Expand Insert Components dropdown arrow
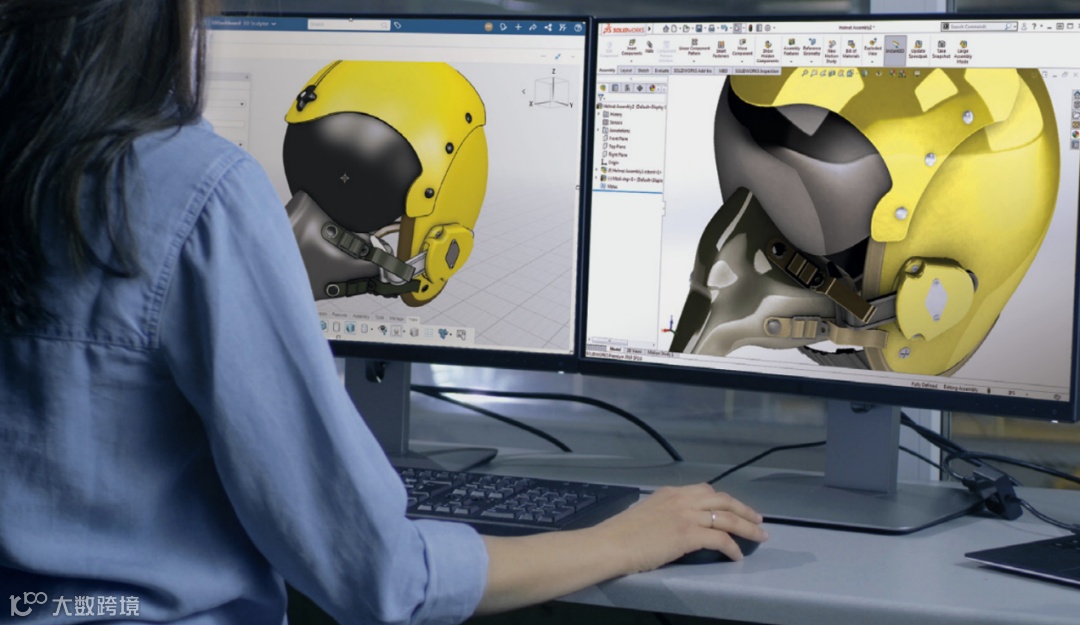 pyautogui.click(x=631, y=61)
